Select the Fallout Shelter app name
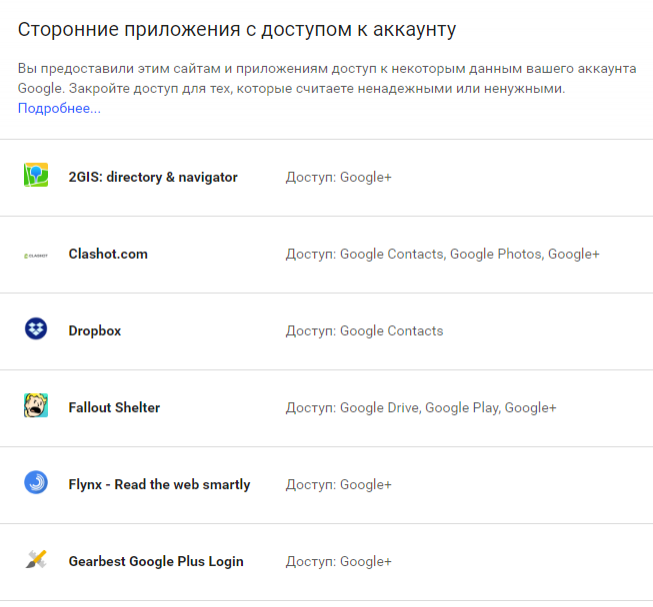 point(114,408)
